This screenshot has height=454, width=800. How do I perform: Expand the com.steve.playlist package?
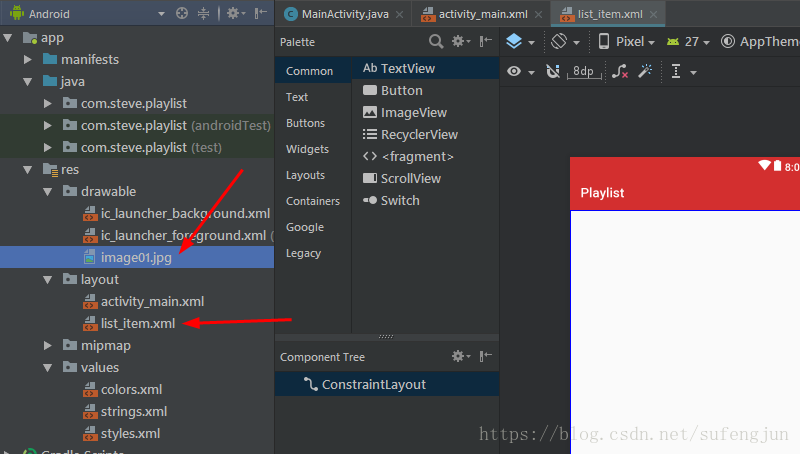(x=47, y=104)
